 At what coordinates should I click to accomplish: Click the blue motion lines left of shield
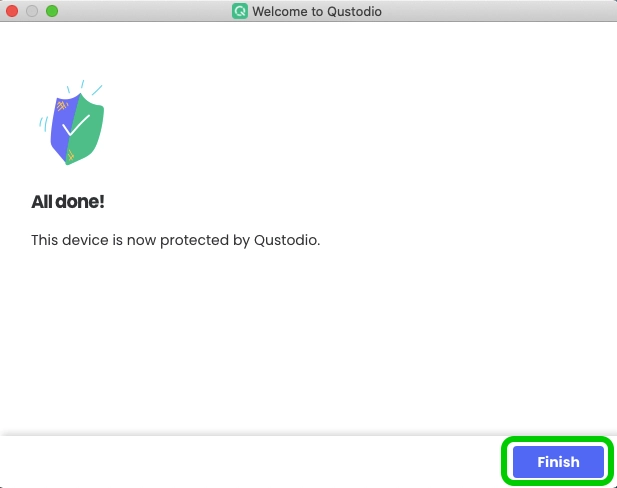44,123
